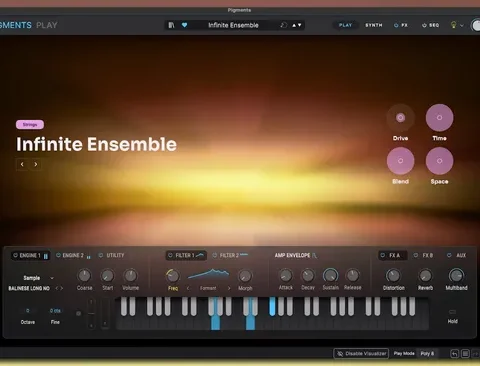This screenshot has width=480, height=366.
Task: Click the lightbulb tips icon
Action: coord(453,25)
